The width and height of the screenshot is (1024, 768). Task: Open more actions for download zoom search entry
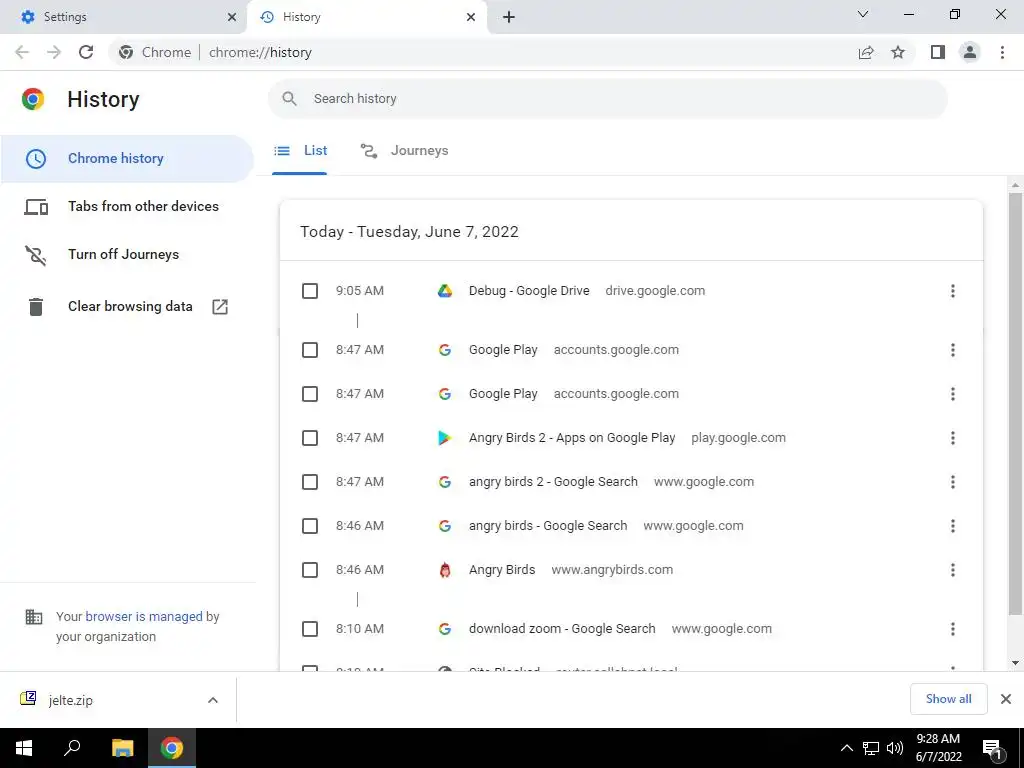(953, 629)
